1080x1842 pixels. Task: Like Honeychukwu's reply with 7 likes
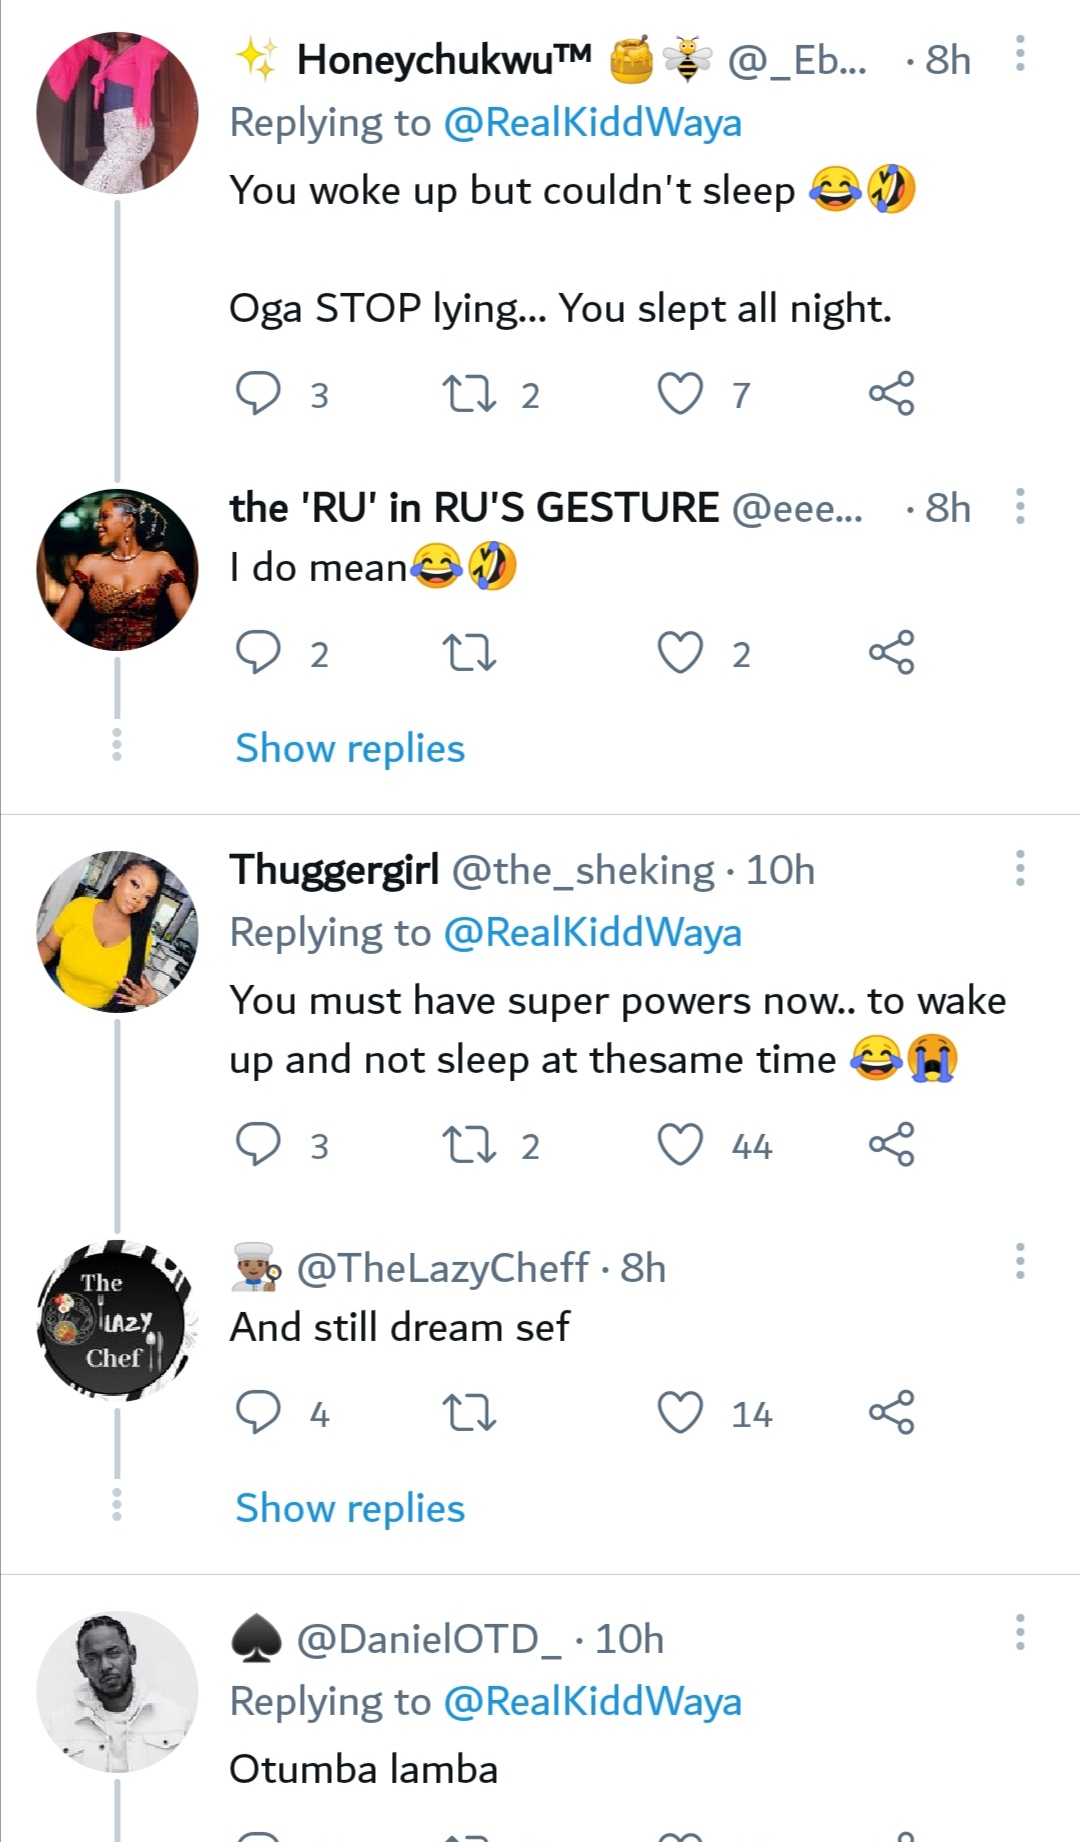[x=681, y=393]
